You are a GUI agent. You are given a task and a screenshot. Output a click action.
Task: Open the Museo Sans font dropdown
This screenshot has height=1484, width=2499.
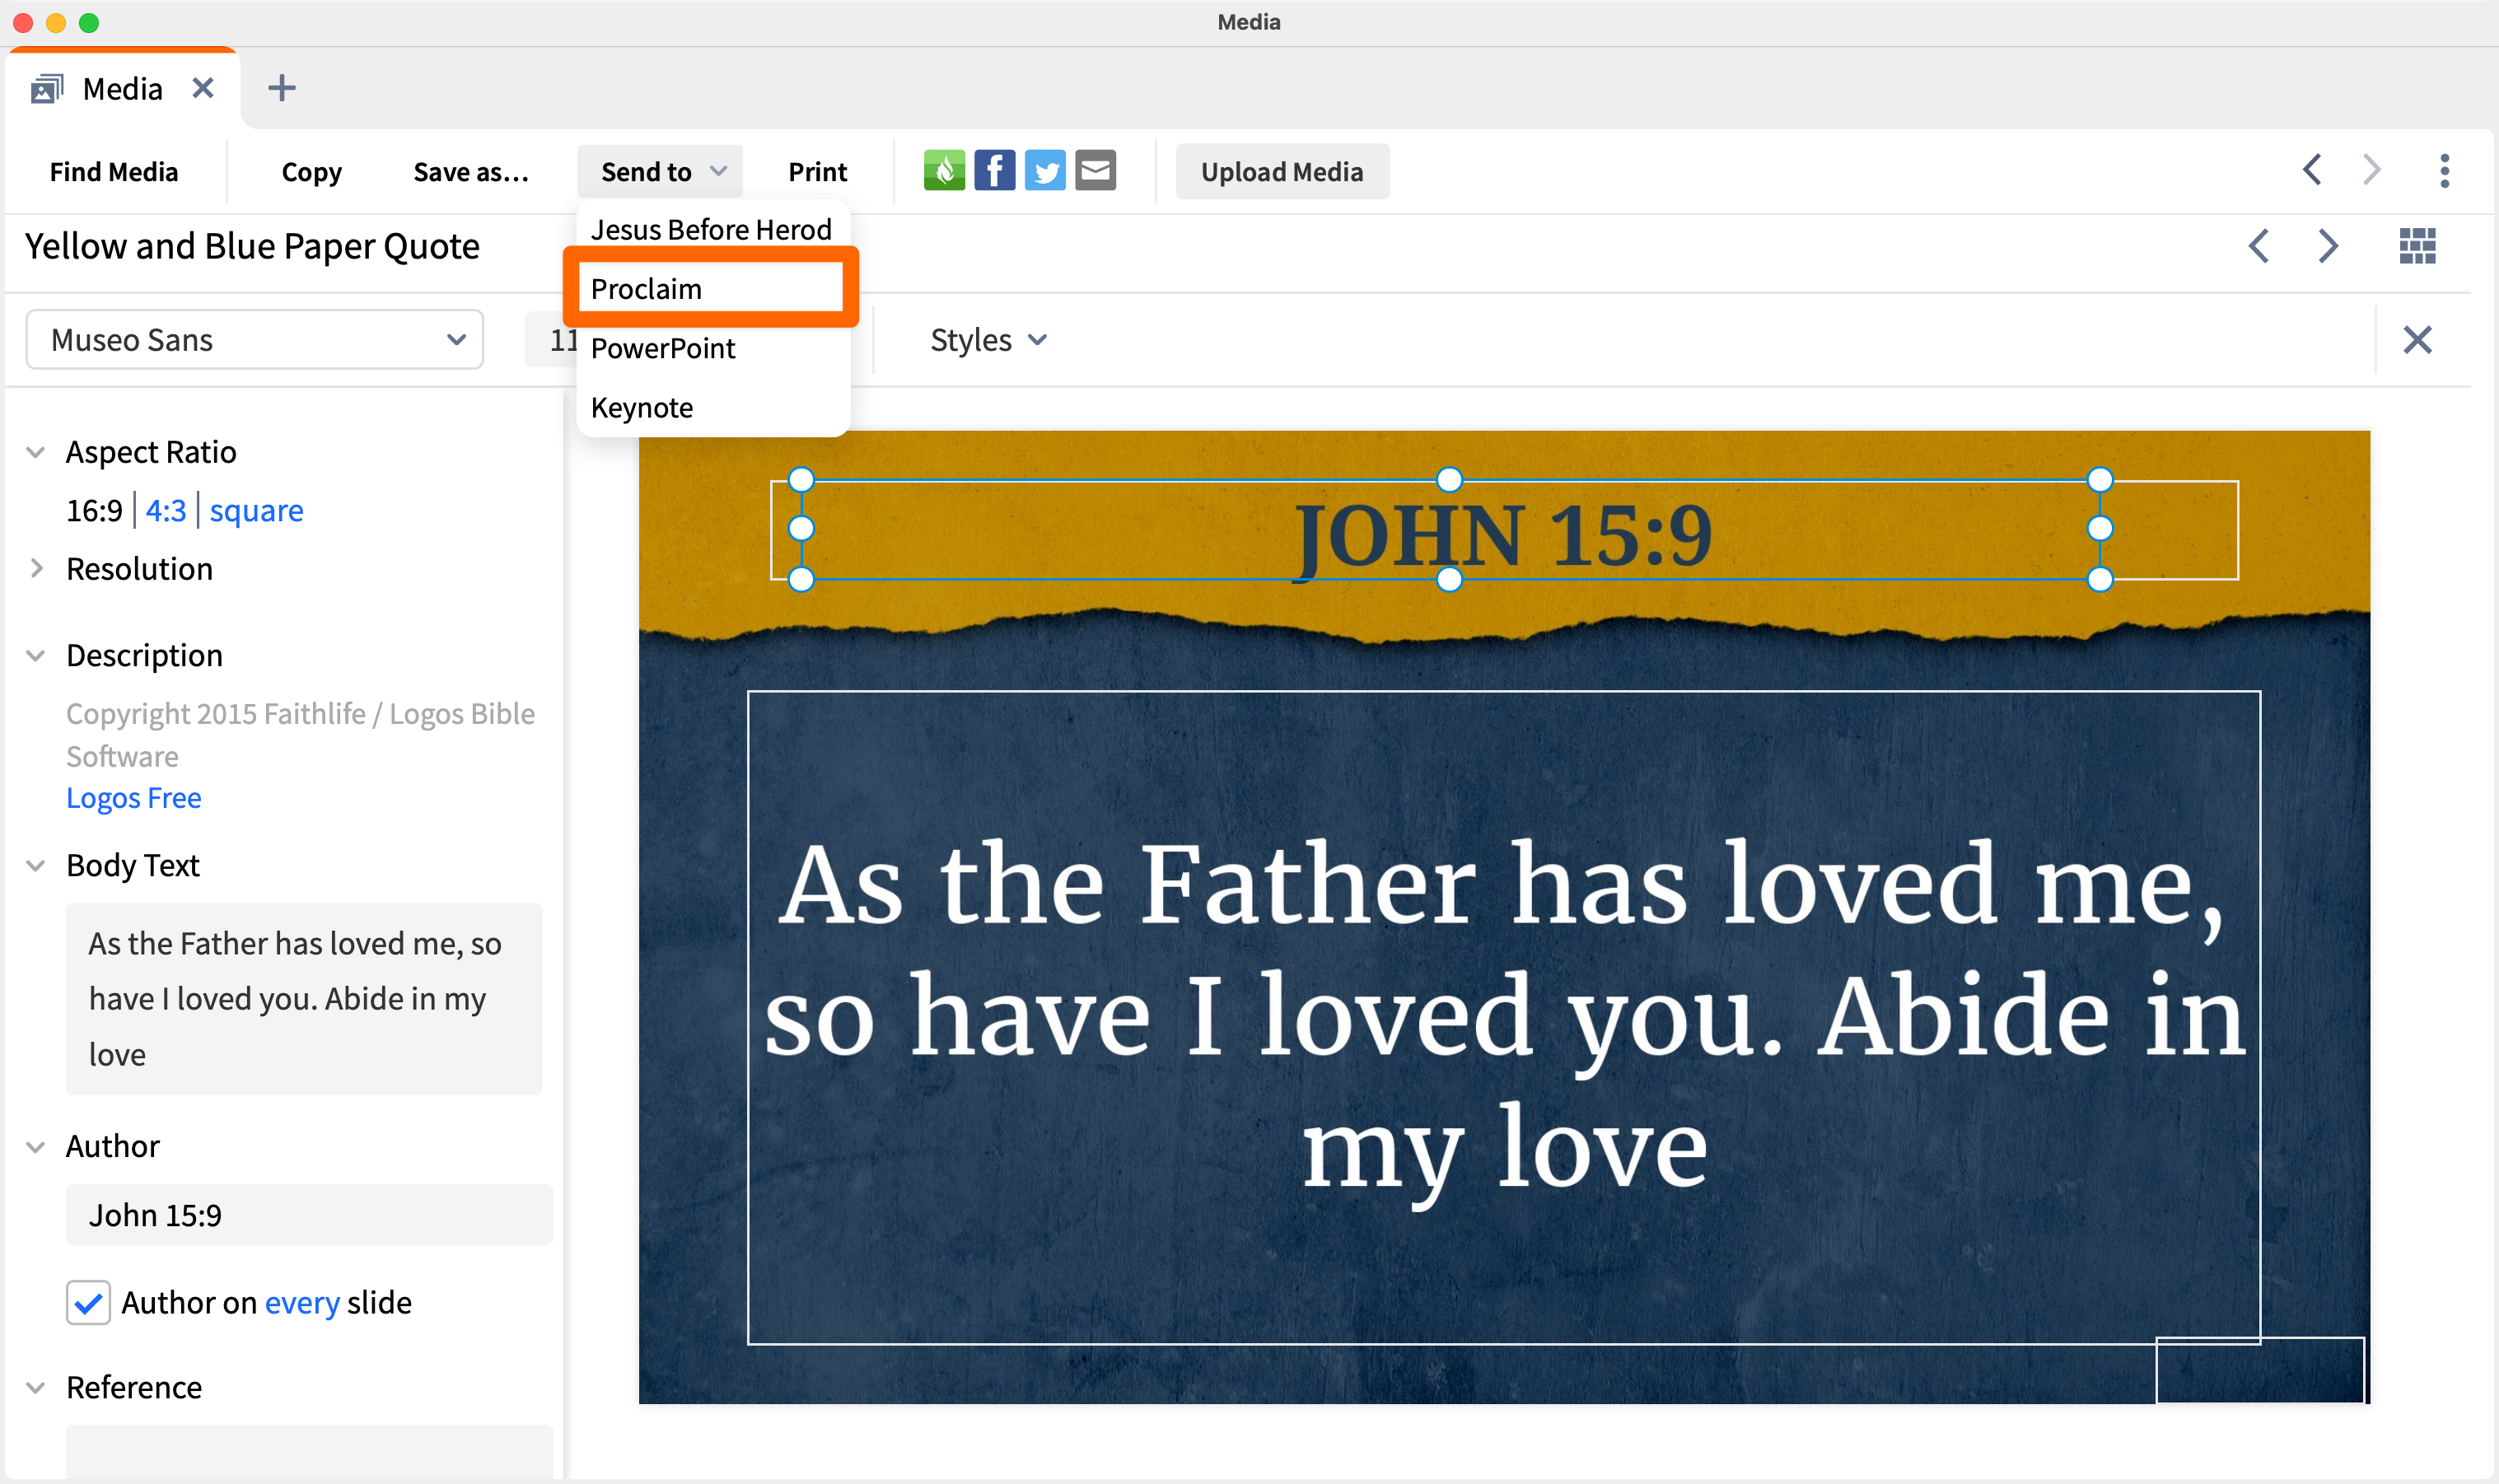(x=255, y=340)
